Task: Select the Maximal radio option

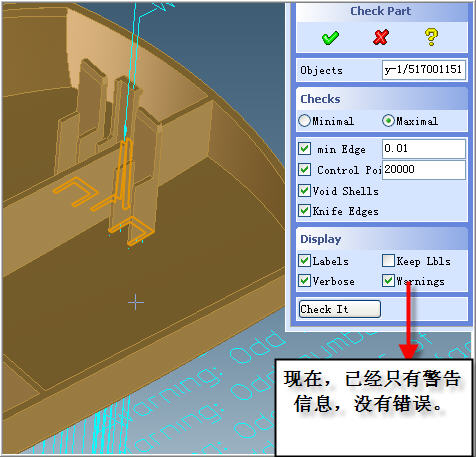Action: pos(388,121)
